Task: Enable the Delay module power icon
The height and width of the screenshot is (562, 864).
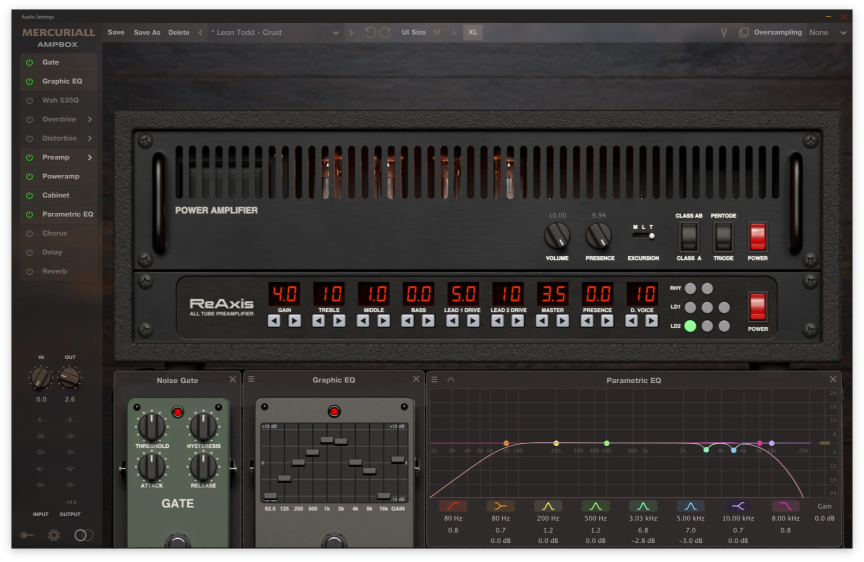Action: point(30,252)
